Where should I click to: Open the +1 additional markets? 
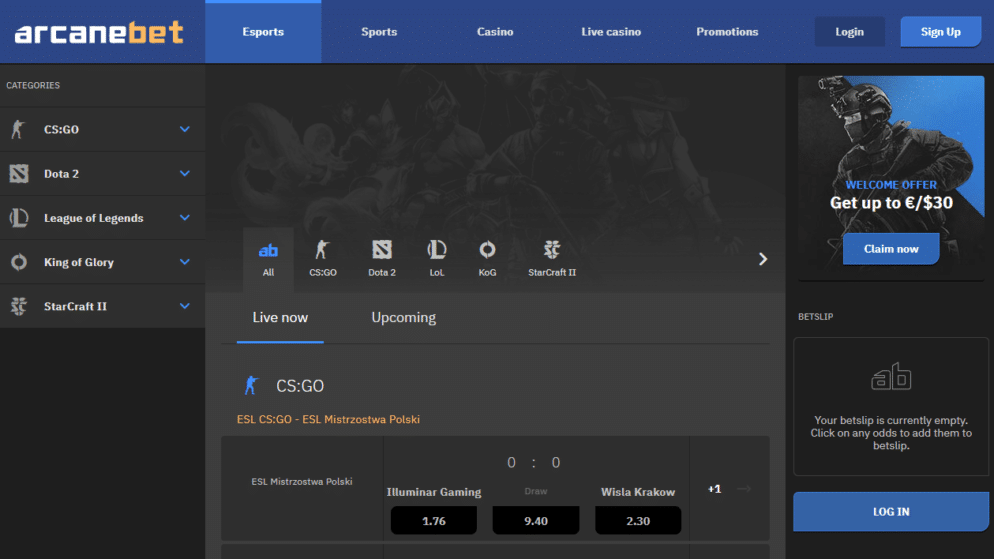[x=714, y=489]
